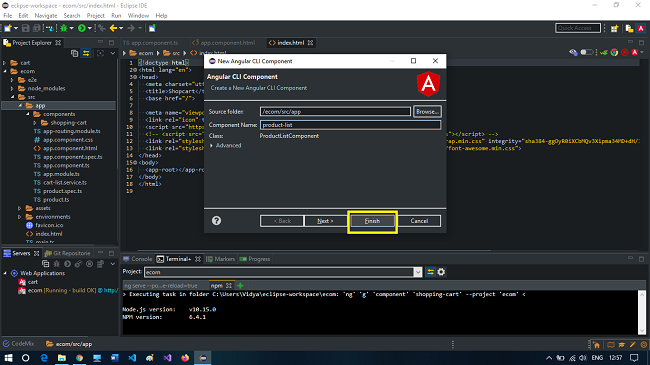This screenshot has height=365, width=650.
Task: Click the Windows Start button
Action: click(8, 358)
